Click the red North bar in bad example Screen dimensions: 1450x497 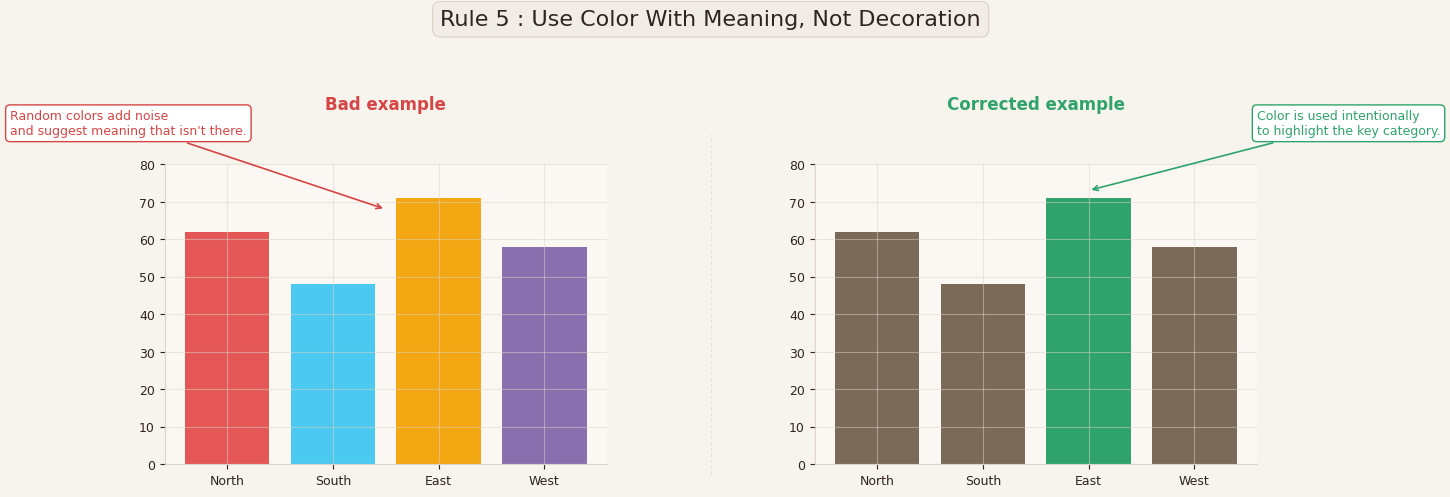[x=227, y=348]
